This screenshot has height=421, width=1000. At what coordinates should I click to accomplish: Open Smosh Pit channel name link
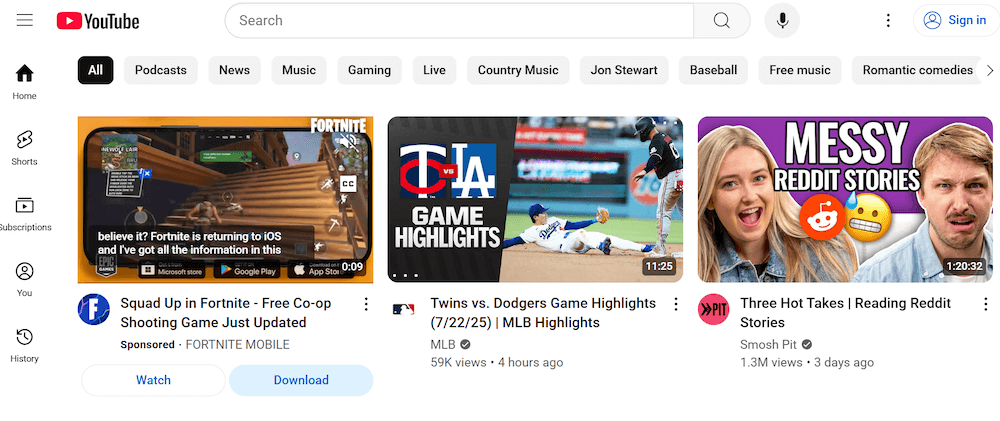point(768,344)
